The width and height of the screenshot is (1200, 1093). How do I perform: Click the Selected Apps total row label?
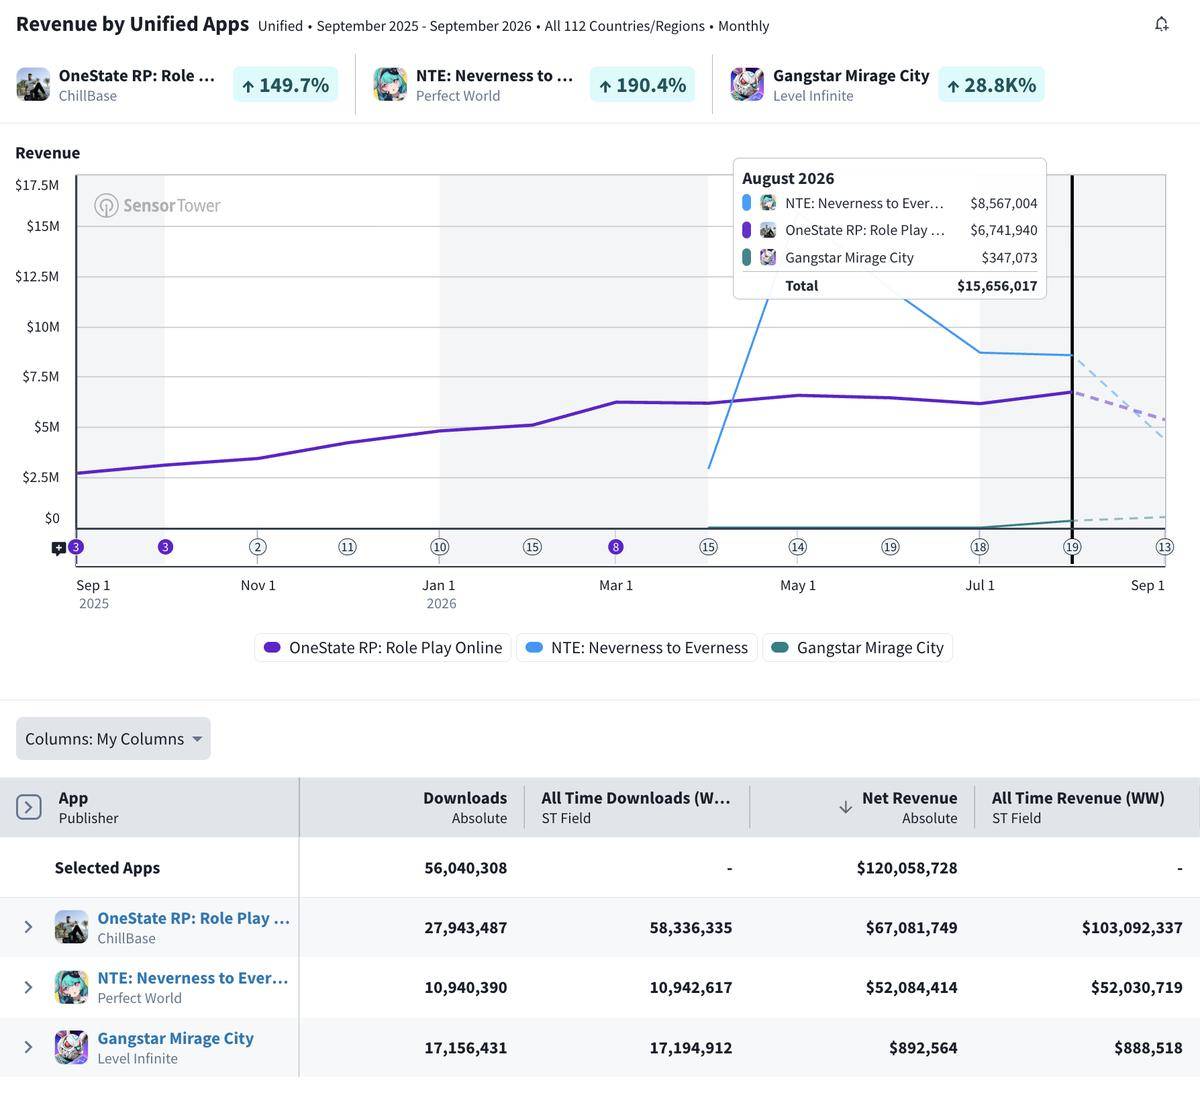pos(107,868)
